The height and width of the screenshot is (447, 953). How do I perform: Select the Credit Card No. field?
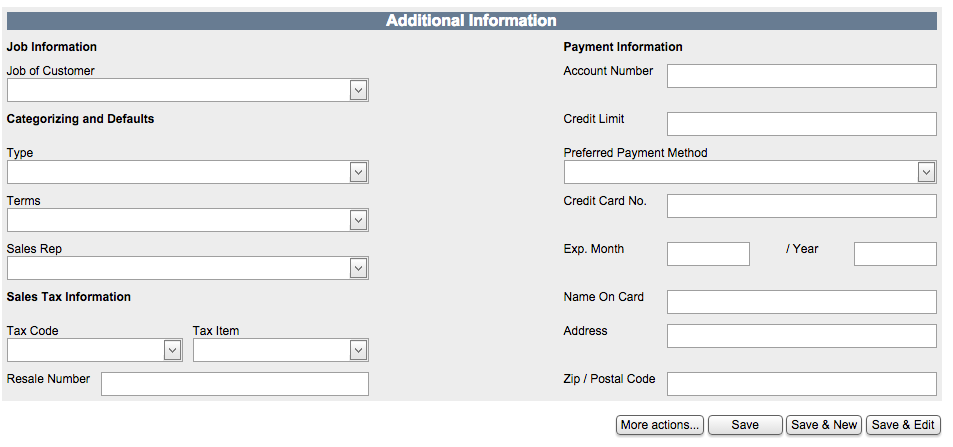[801, 206]
